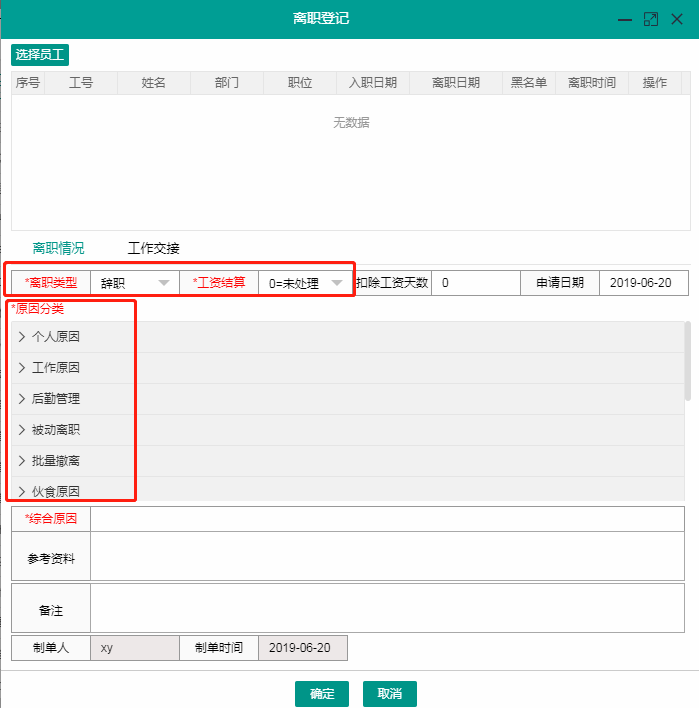Open the 工资结算 dropdown
699x708 pixels.
[305, 283]
